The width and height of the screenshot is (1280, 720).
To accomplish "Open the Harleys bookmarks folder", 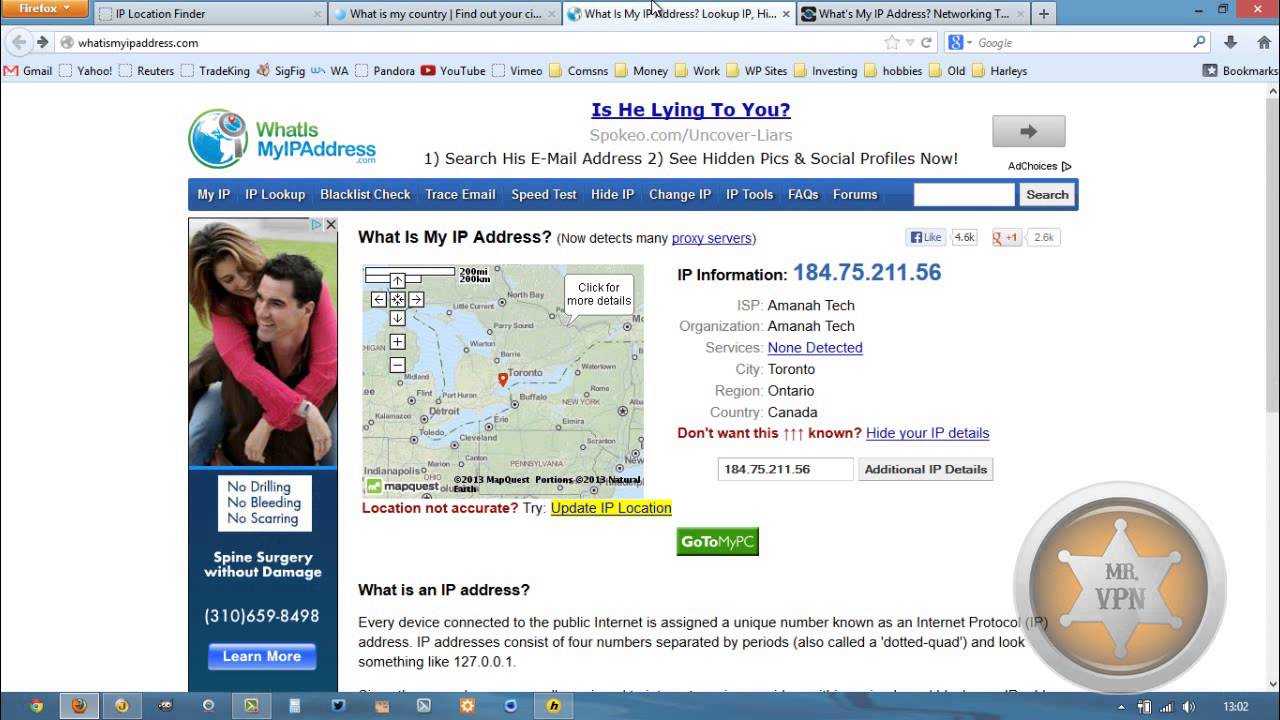I will coord(999,71).
